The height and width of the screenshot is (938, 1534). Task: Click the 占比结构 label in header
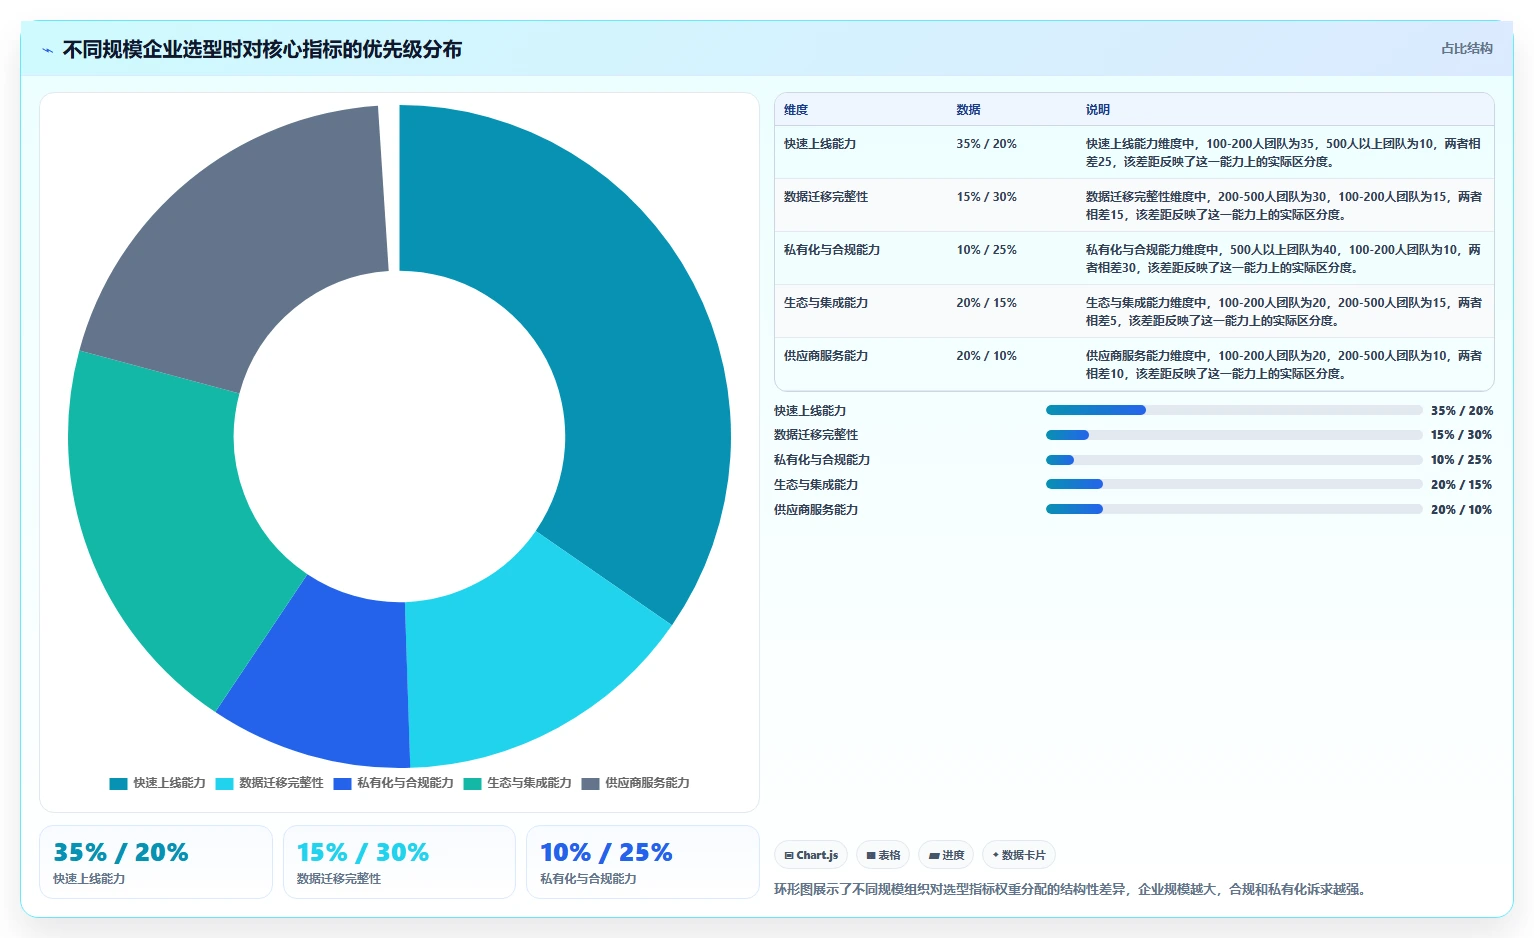click(1466, 48)
